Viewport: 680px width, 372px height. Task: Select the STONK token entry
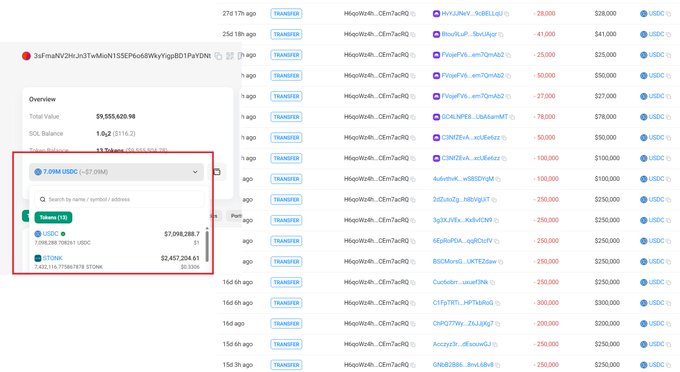pos(117,262)
